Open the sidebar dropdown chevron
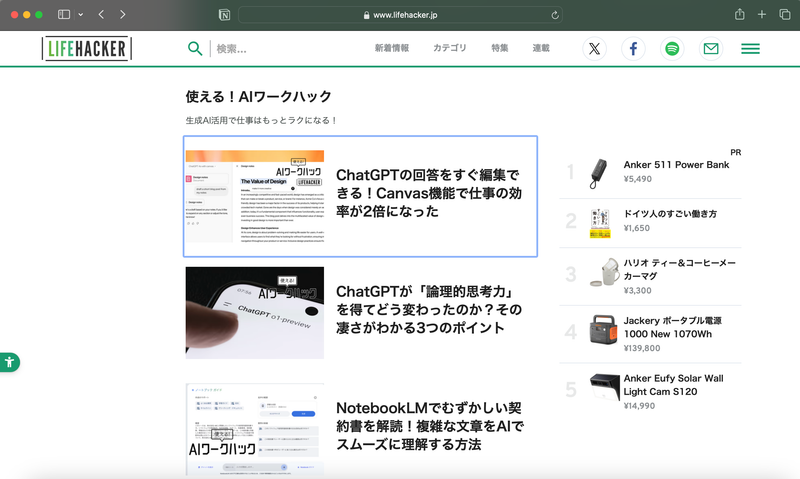 tap(81, 15)
